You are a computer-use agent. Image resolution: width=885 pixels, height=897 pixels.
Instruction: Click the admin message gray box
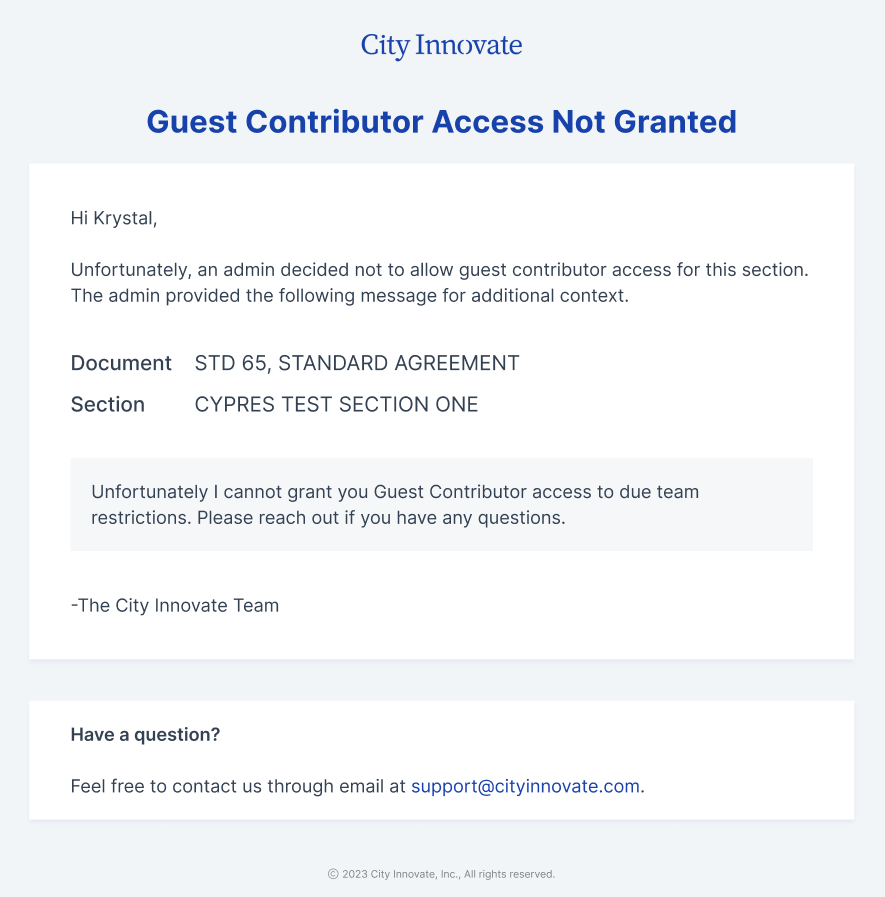pos(442,505)
